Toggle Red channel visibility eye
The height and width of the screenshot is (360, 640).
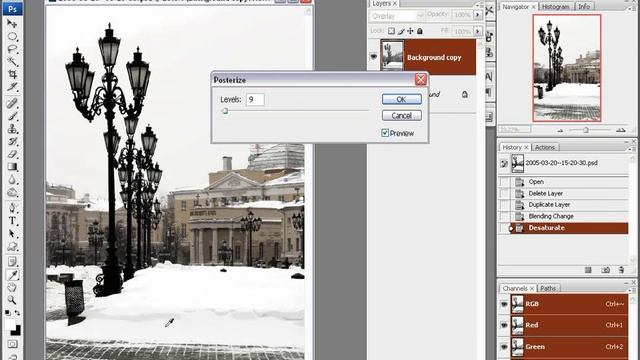click(504, 325)
